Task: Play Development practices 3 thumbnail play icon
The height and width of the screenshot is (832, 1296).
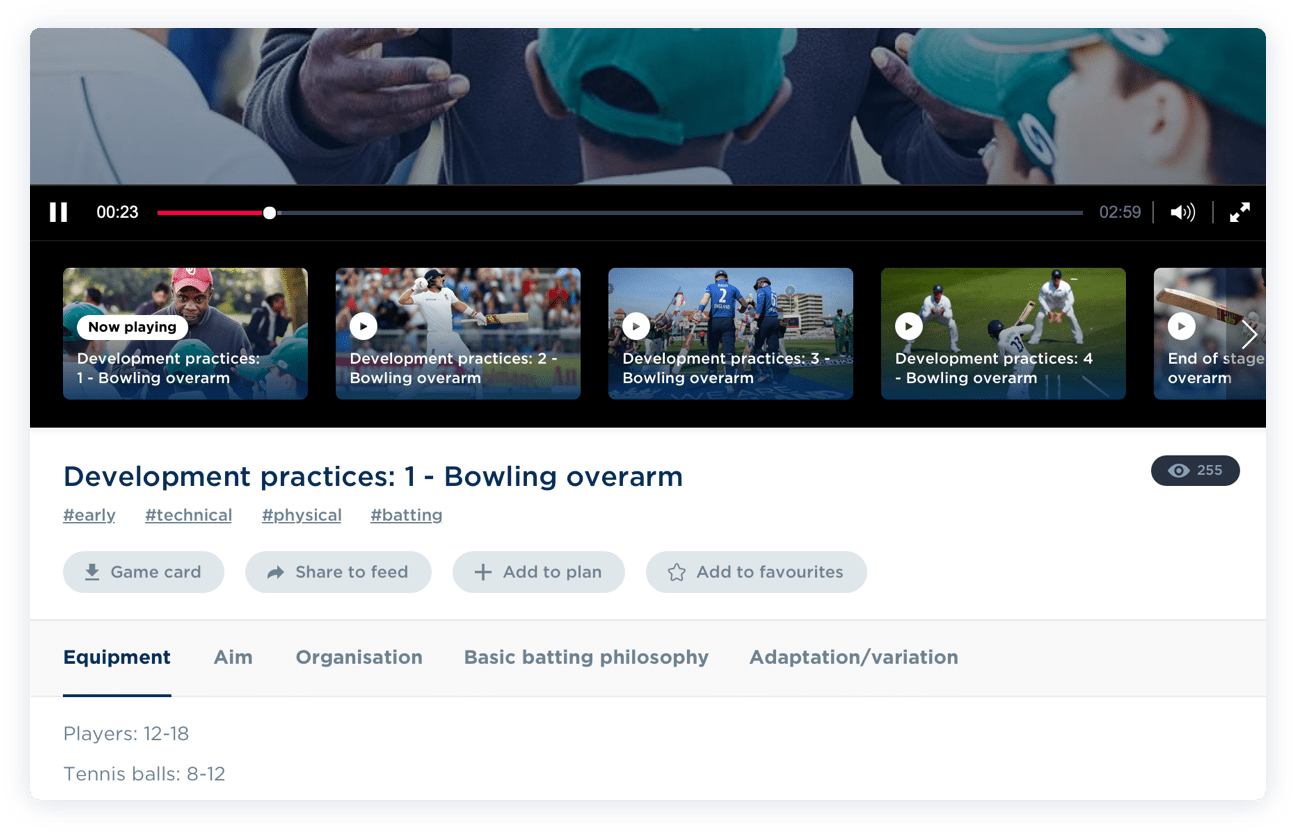Action: 636,326
